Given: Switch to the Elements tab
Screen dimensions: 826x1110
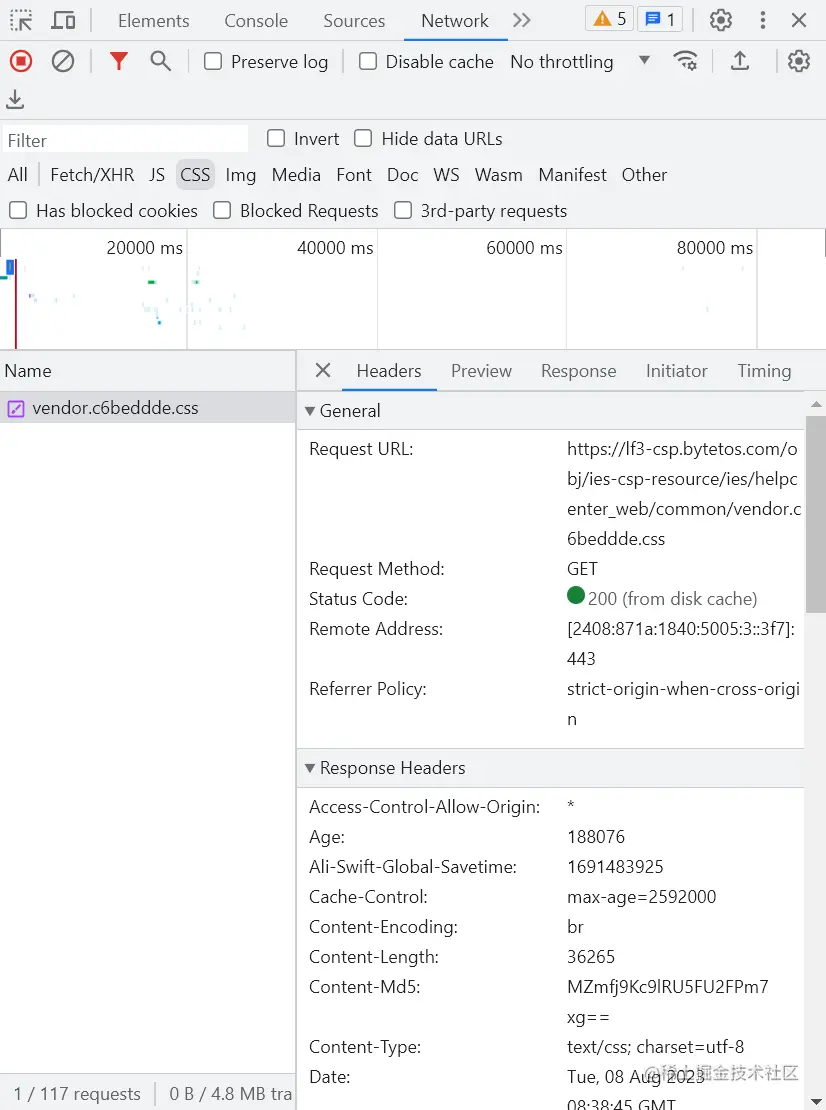Looking at the screenshot, I should click(x=154, y=21).
